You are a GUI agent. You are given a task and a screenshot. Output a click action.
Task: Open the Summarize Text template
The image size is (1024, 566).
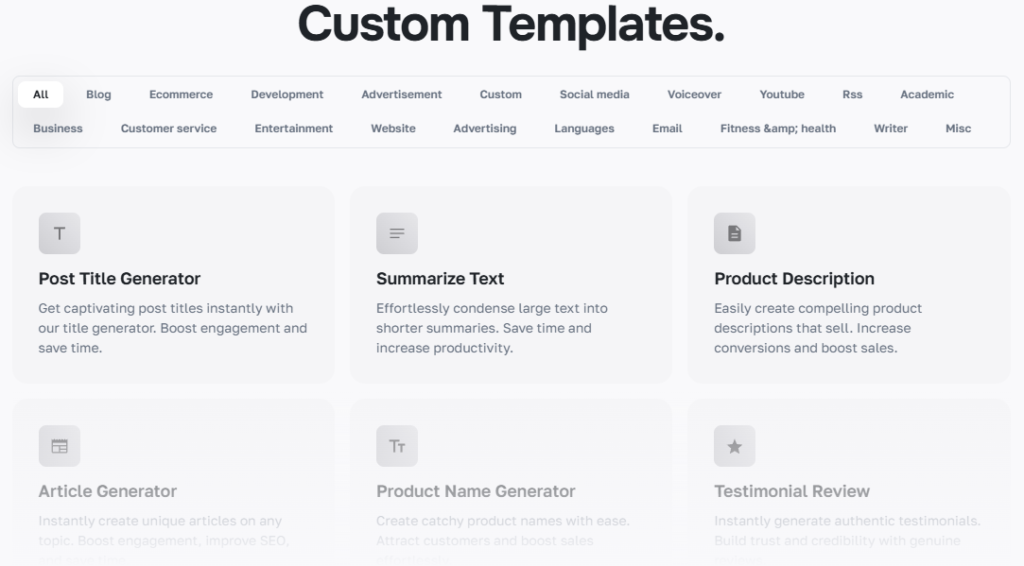tap(440, 279)
